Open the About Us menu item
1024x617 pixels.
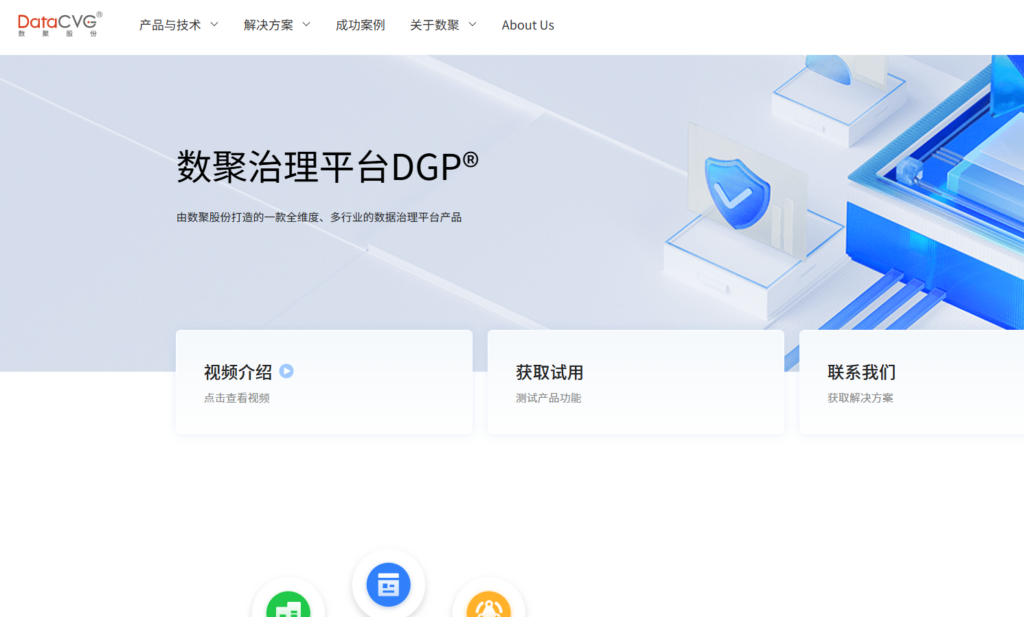point(528,25)
